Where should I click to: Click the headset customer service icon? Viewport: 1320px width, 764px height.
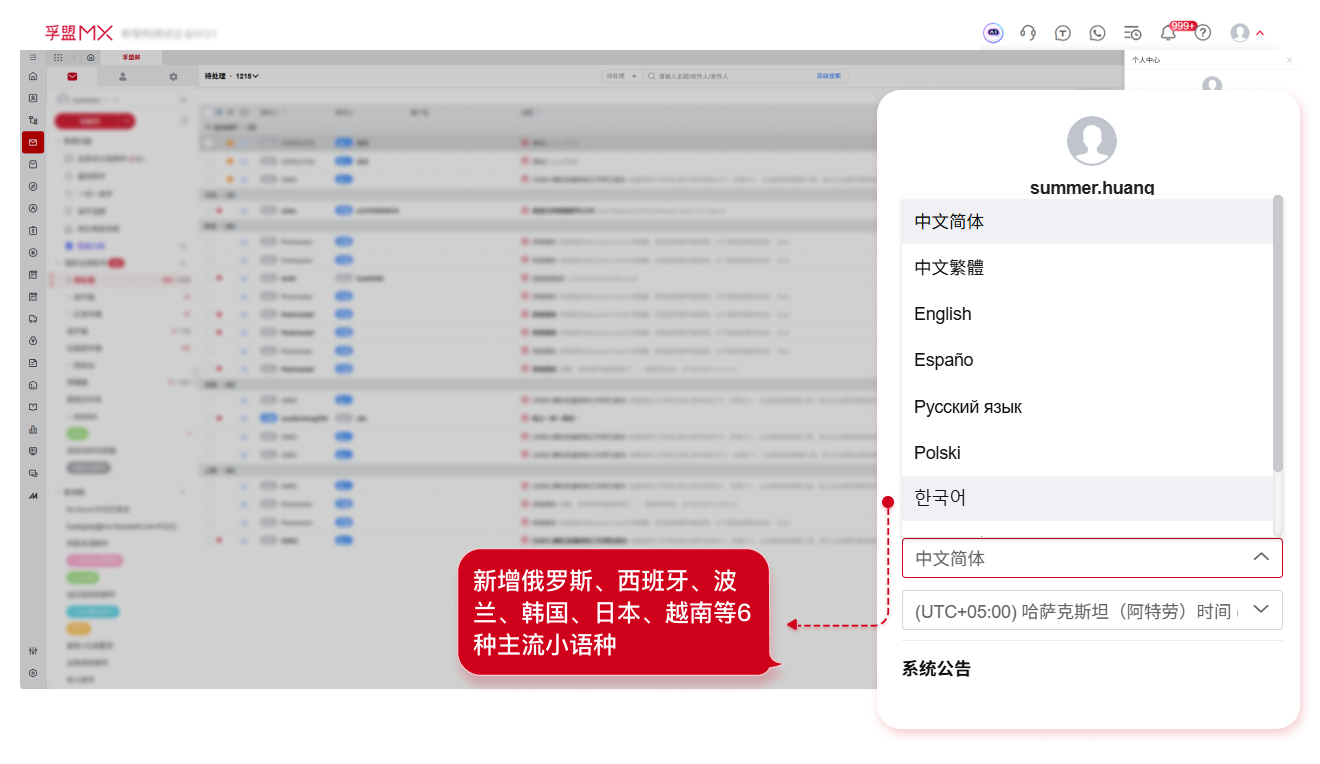coord(1027,33)
